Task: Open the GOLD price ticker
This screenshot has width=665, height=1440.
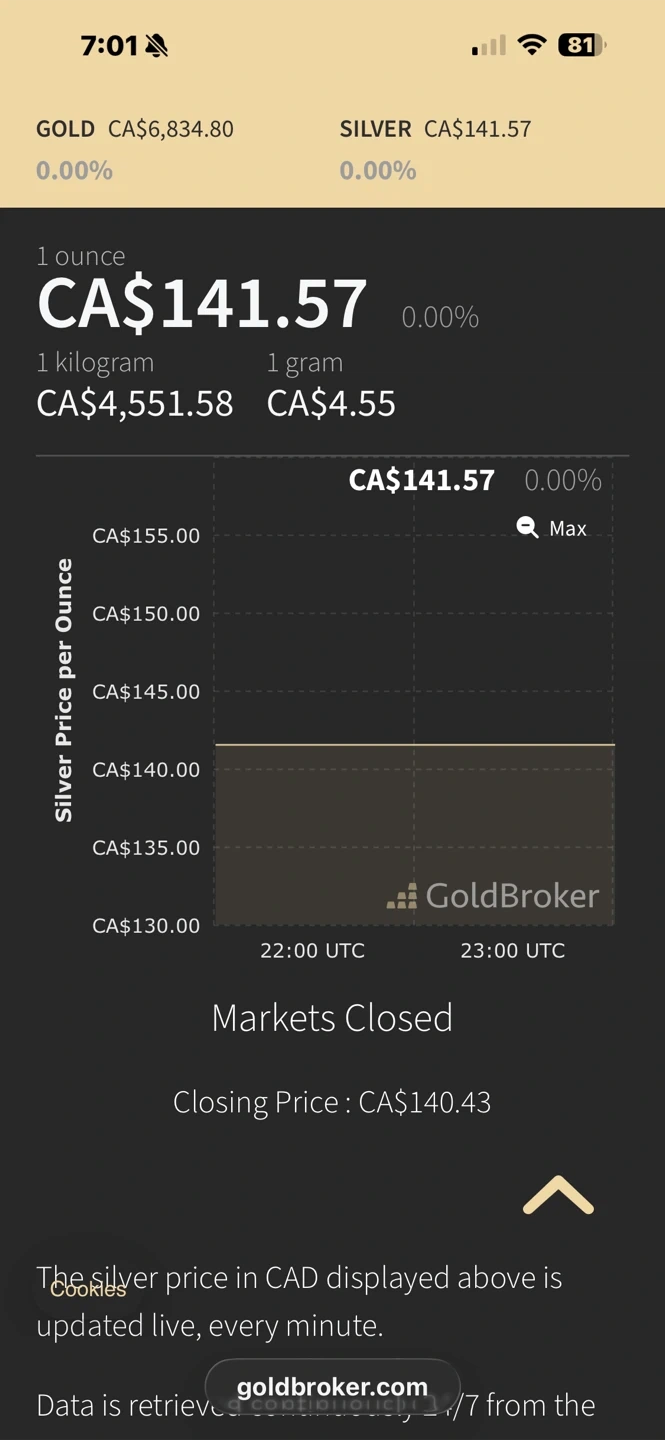Action: [x=135, y=129]
